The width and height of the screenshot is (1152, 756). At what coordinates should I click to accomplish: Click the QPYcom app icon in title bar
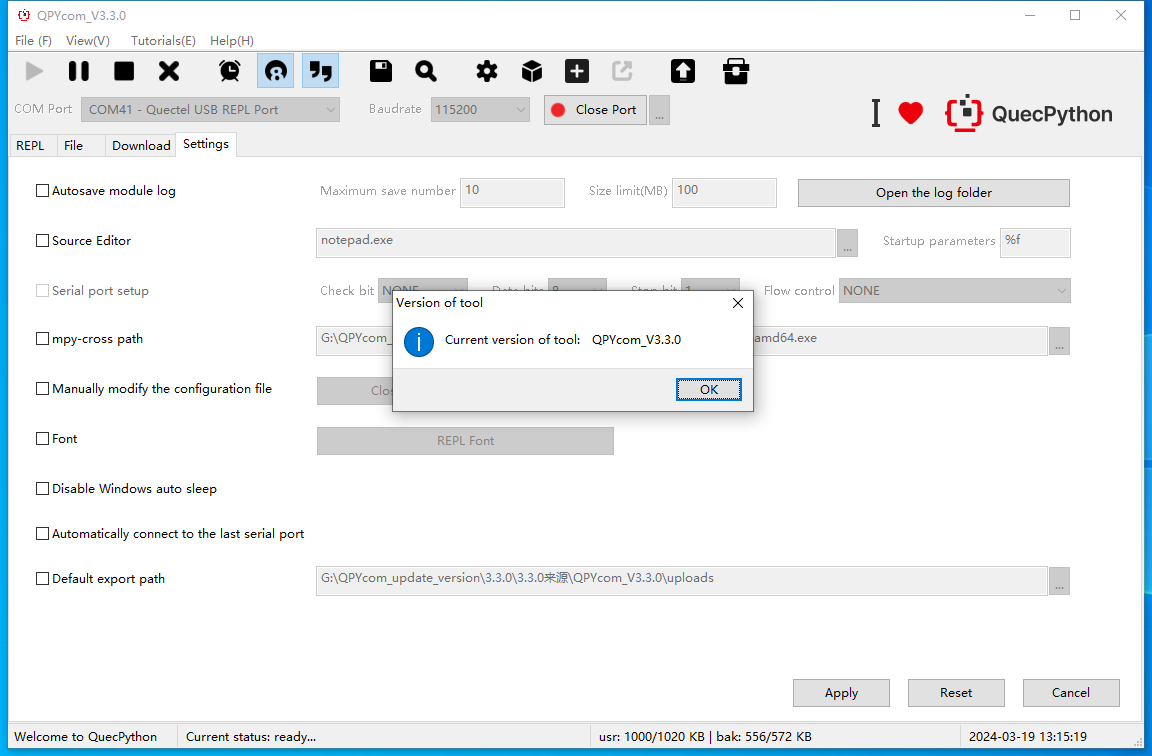pyautogui.click(x=24, y=15)
